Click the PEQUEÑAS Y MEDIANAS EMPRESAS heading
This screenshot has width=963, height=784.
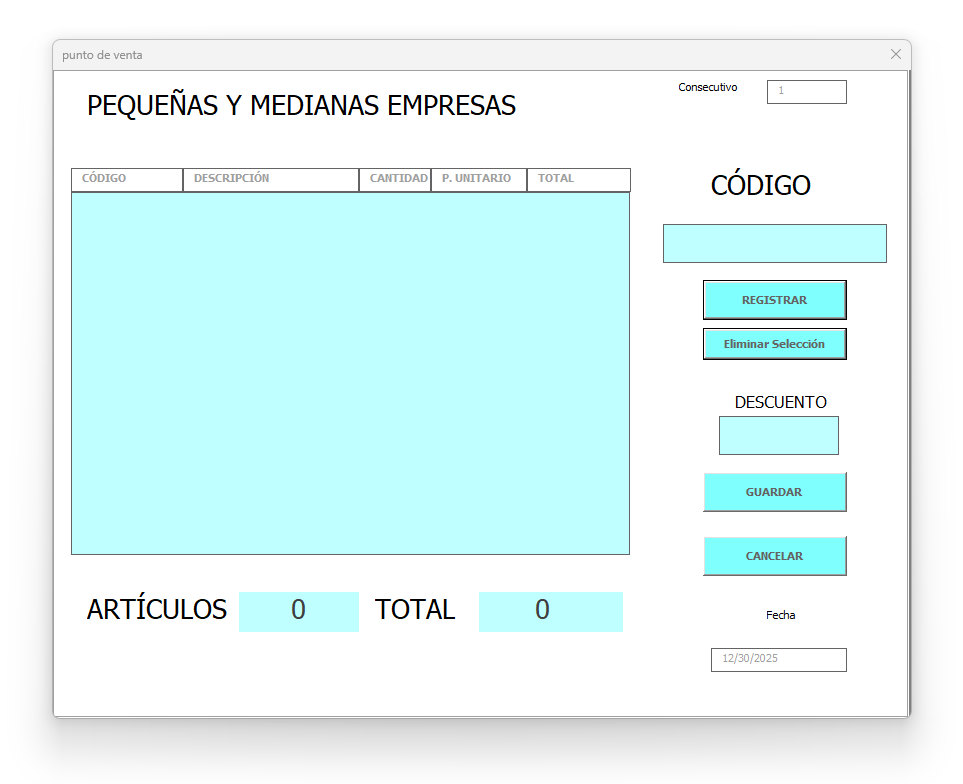click(x=301, y=106)
